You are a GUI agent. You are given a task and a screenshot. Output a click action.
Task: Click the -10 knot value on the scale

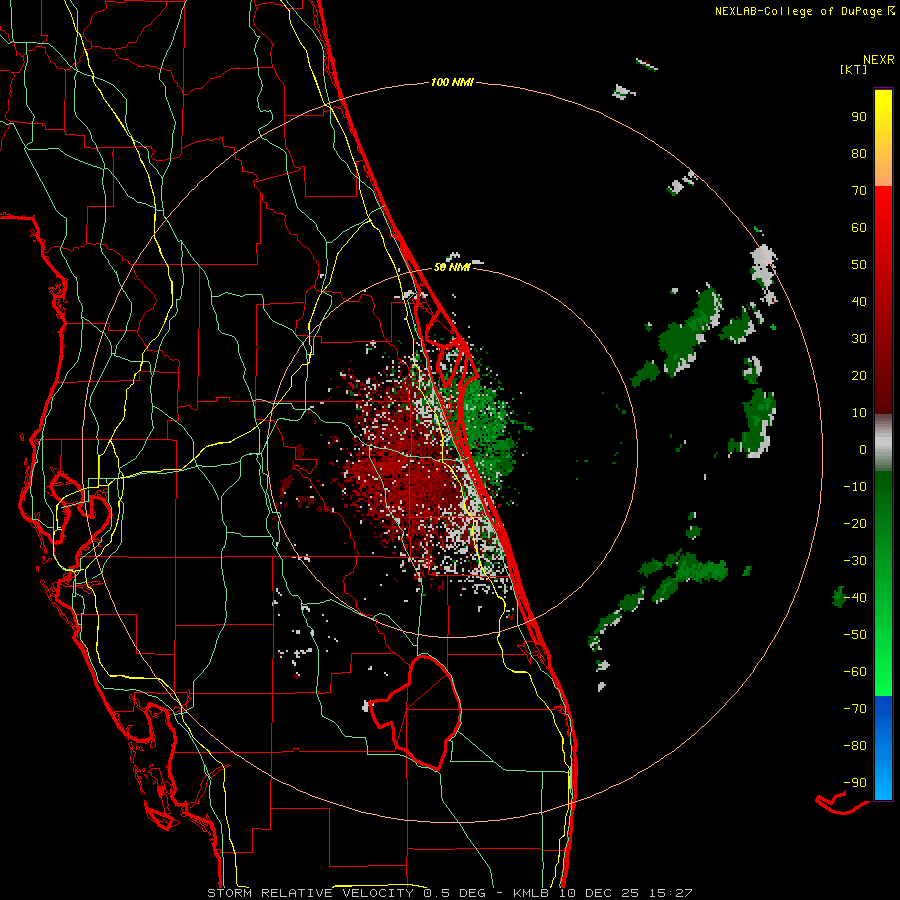point(855,487)
